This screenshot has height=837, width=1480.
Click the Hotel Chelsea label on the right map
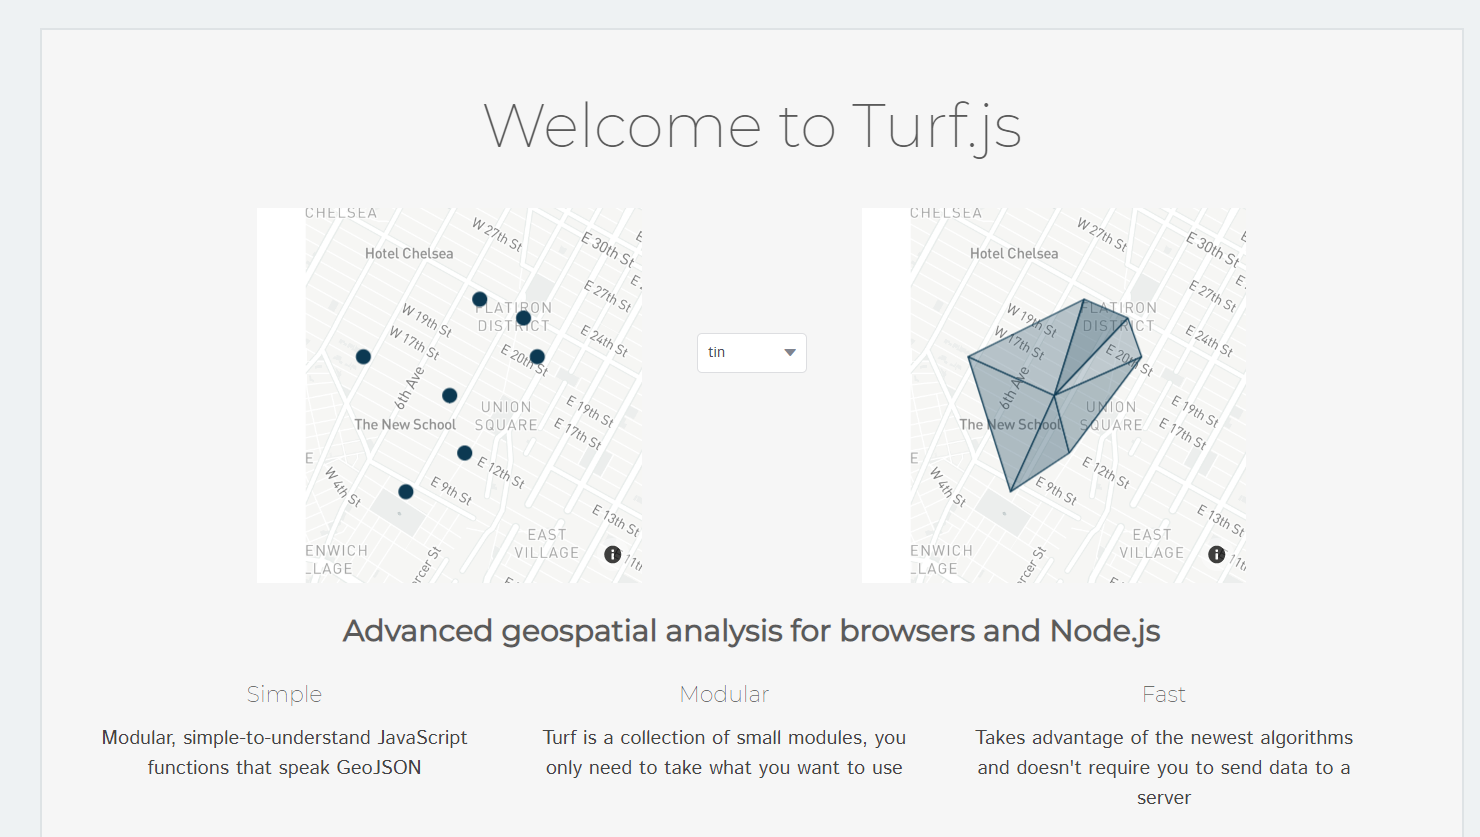[x=1014, y=253]
